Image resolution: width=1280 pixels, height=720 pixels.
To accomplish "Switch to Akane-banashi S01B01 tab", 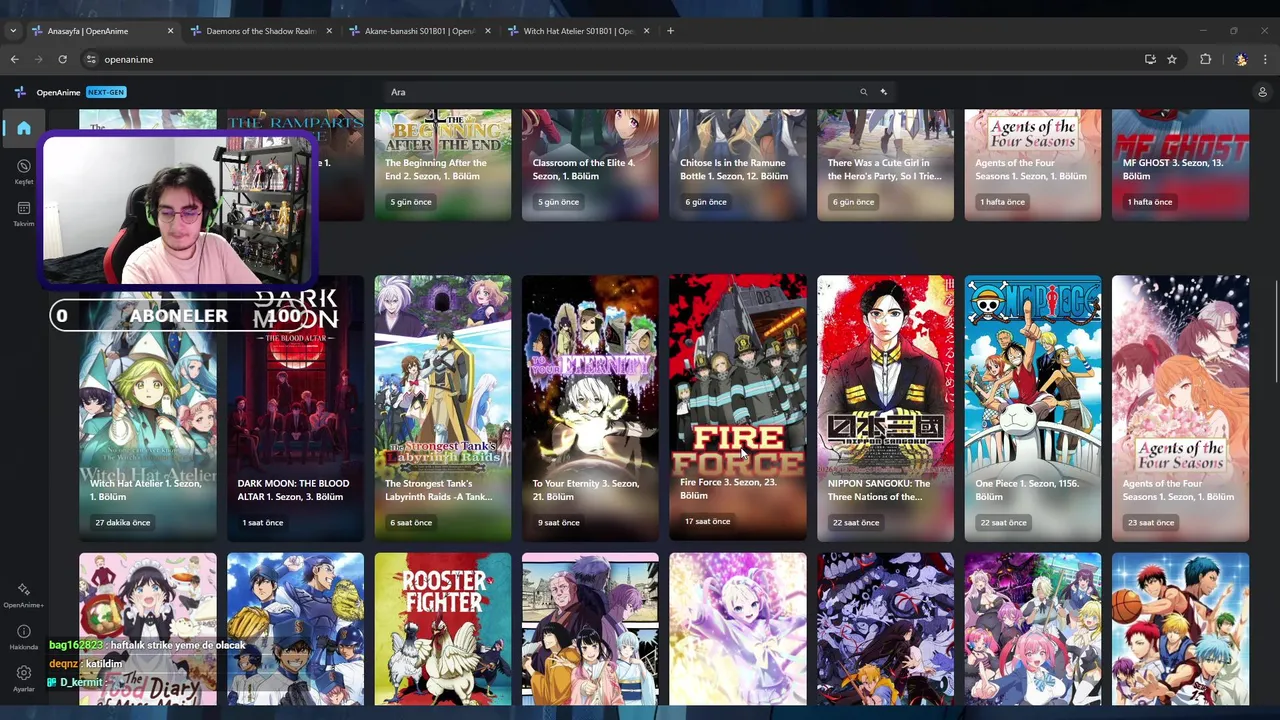I will [x=420, y=31].
